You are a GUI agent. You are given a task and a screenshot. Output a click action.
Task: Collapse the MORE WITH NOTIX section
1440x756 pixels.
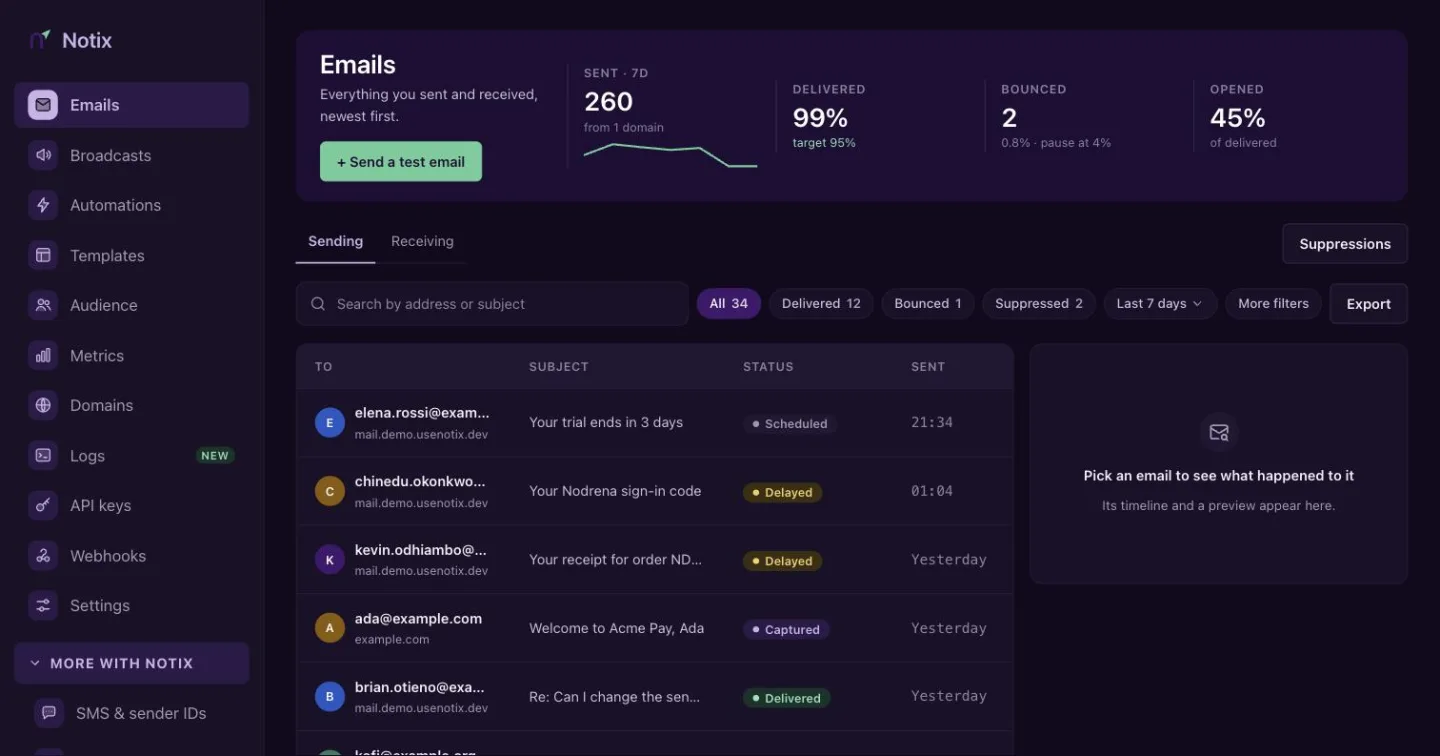131,663
